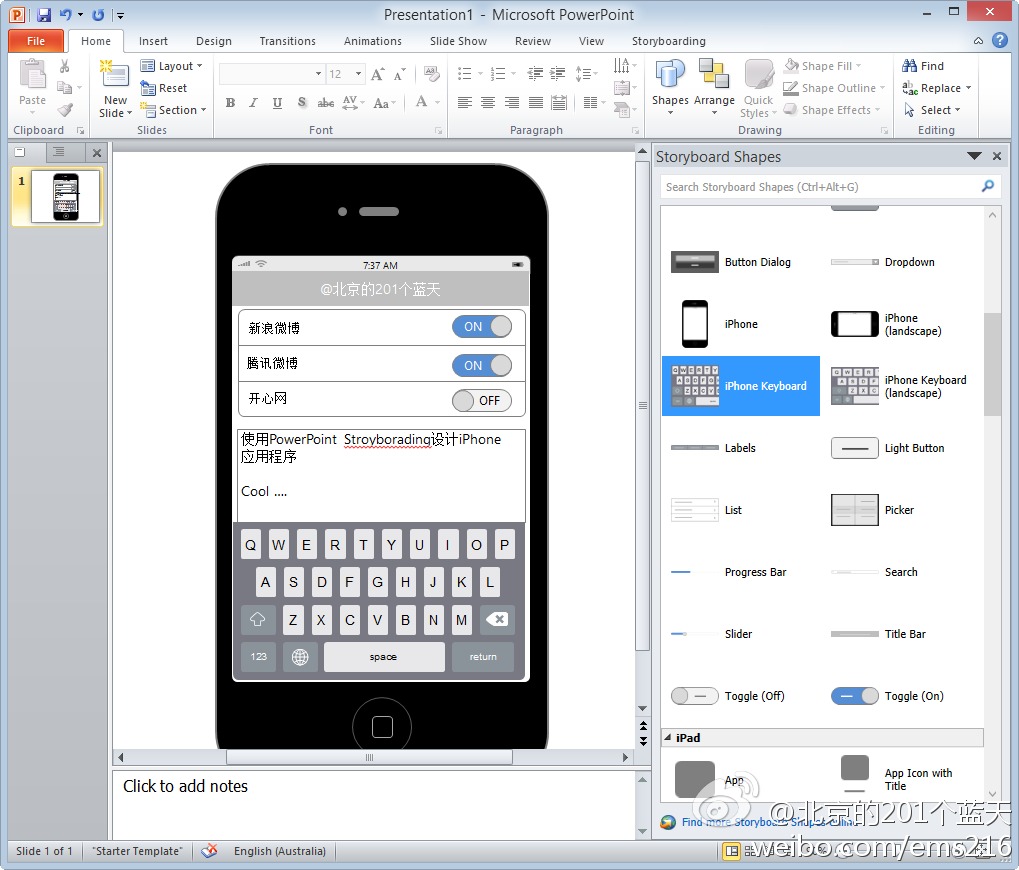Click the Find button
This screenshot has height=870, width=1019.
click(923, 66)
